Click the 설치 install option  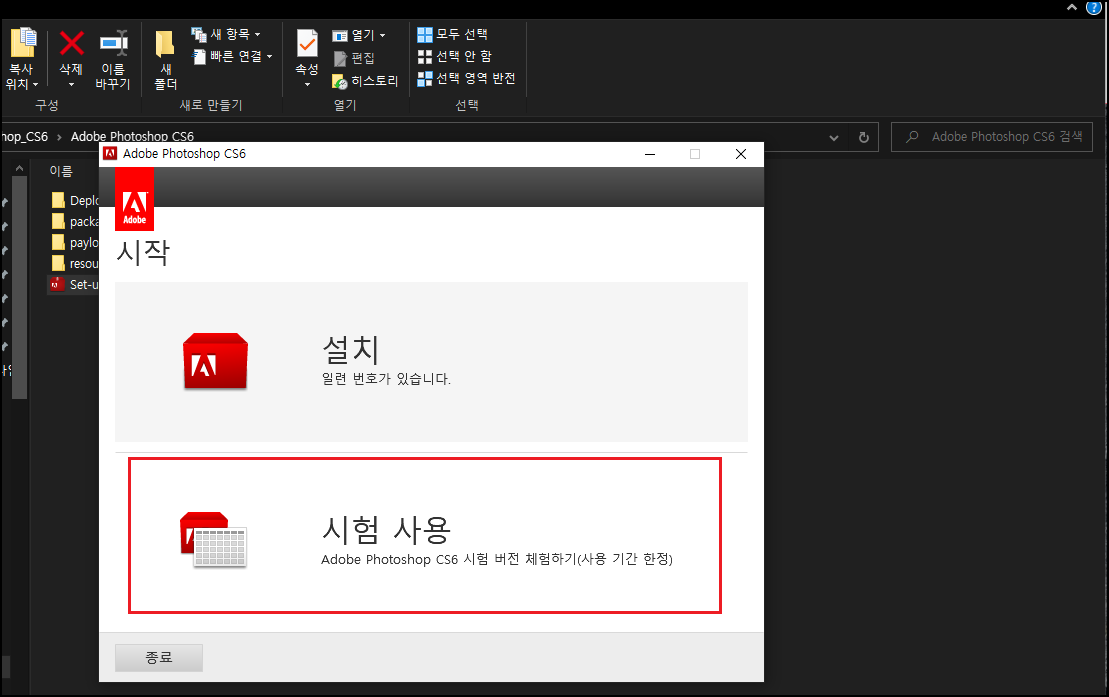tap(431, 362)
